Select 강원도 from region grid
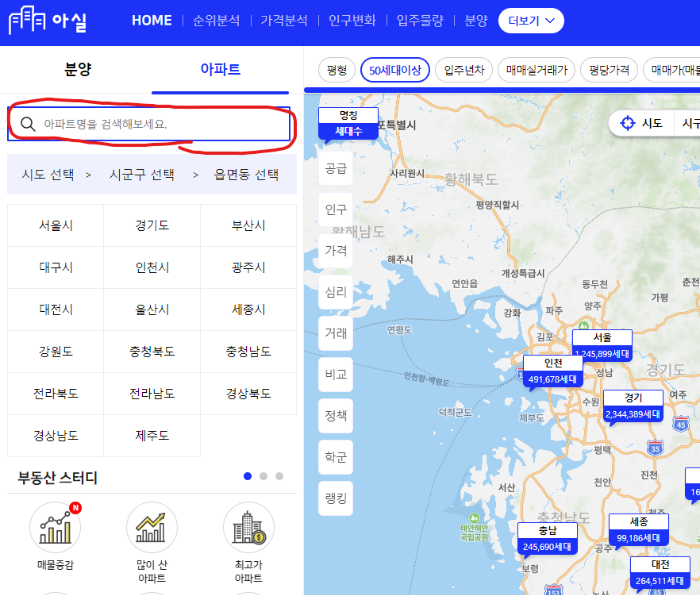Viewport: 700px width, 595px height. pos(55,351)
